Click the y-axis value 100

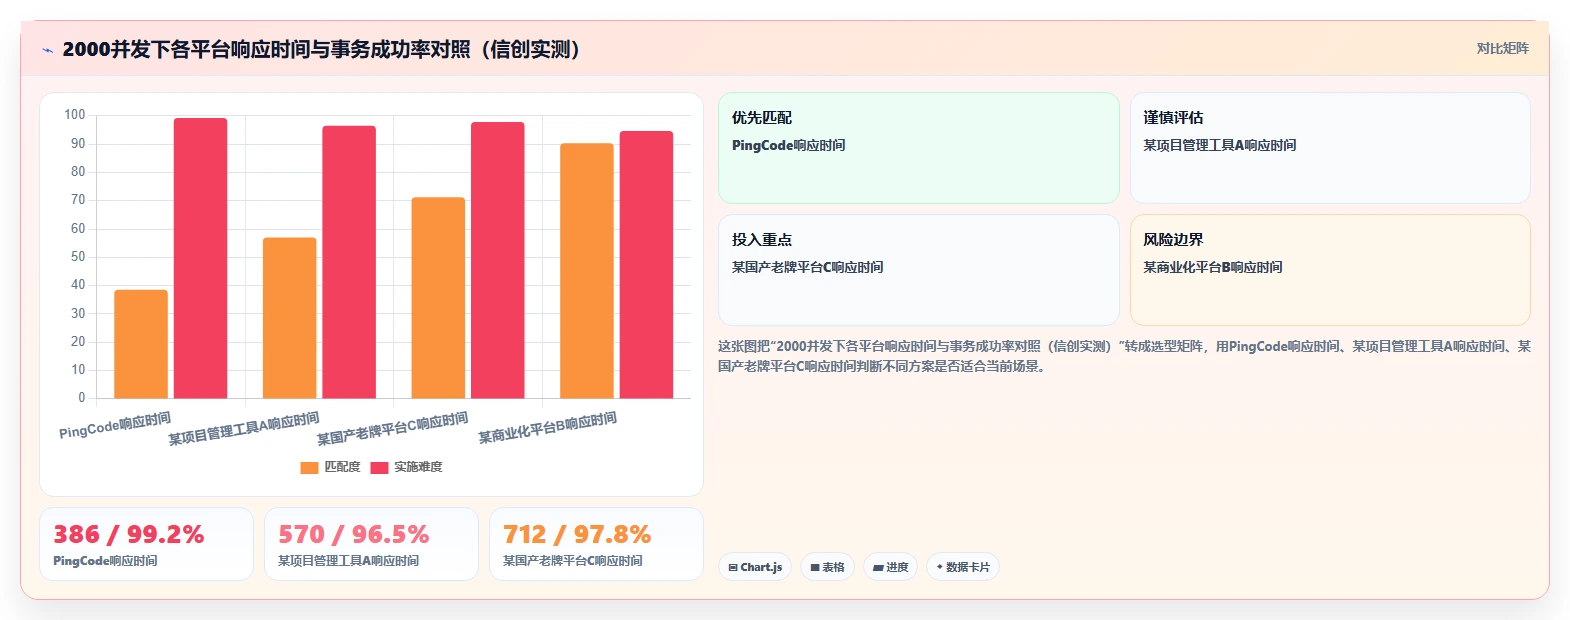pyautogui.click(x=75, y=115)
